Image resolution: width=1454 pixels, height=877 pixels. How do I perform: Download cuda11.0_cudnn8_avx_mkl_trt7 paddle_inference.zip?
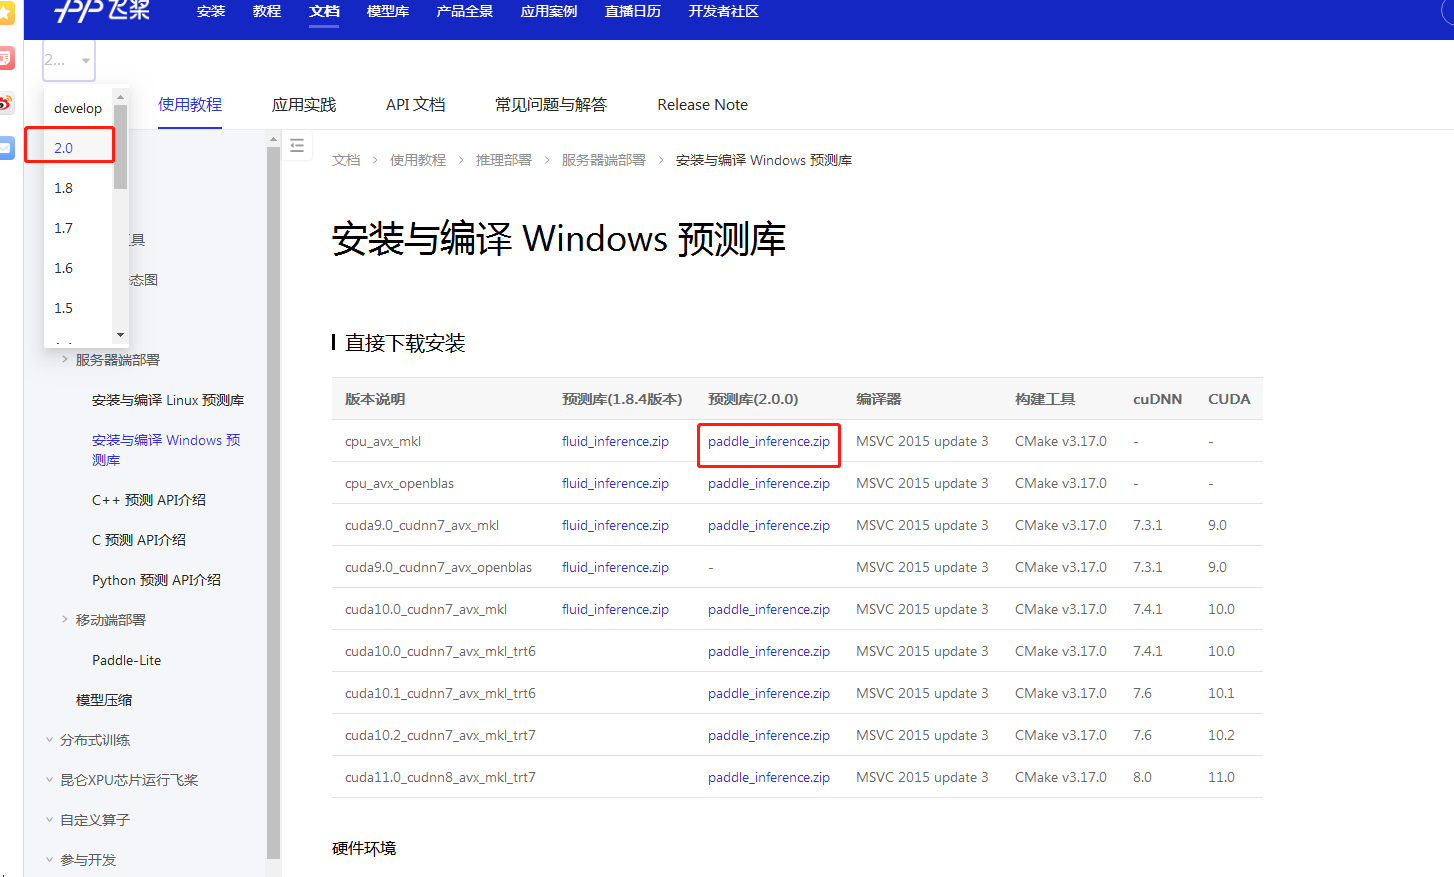pos(769,777)
